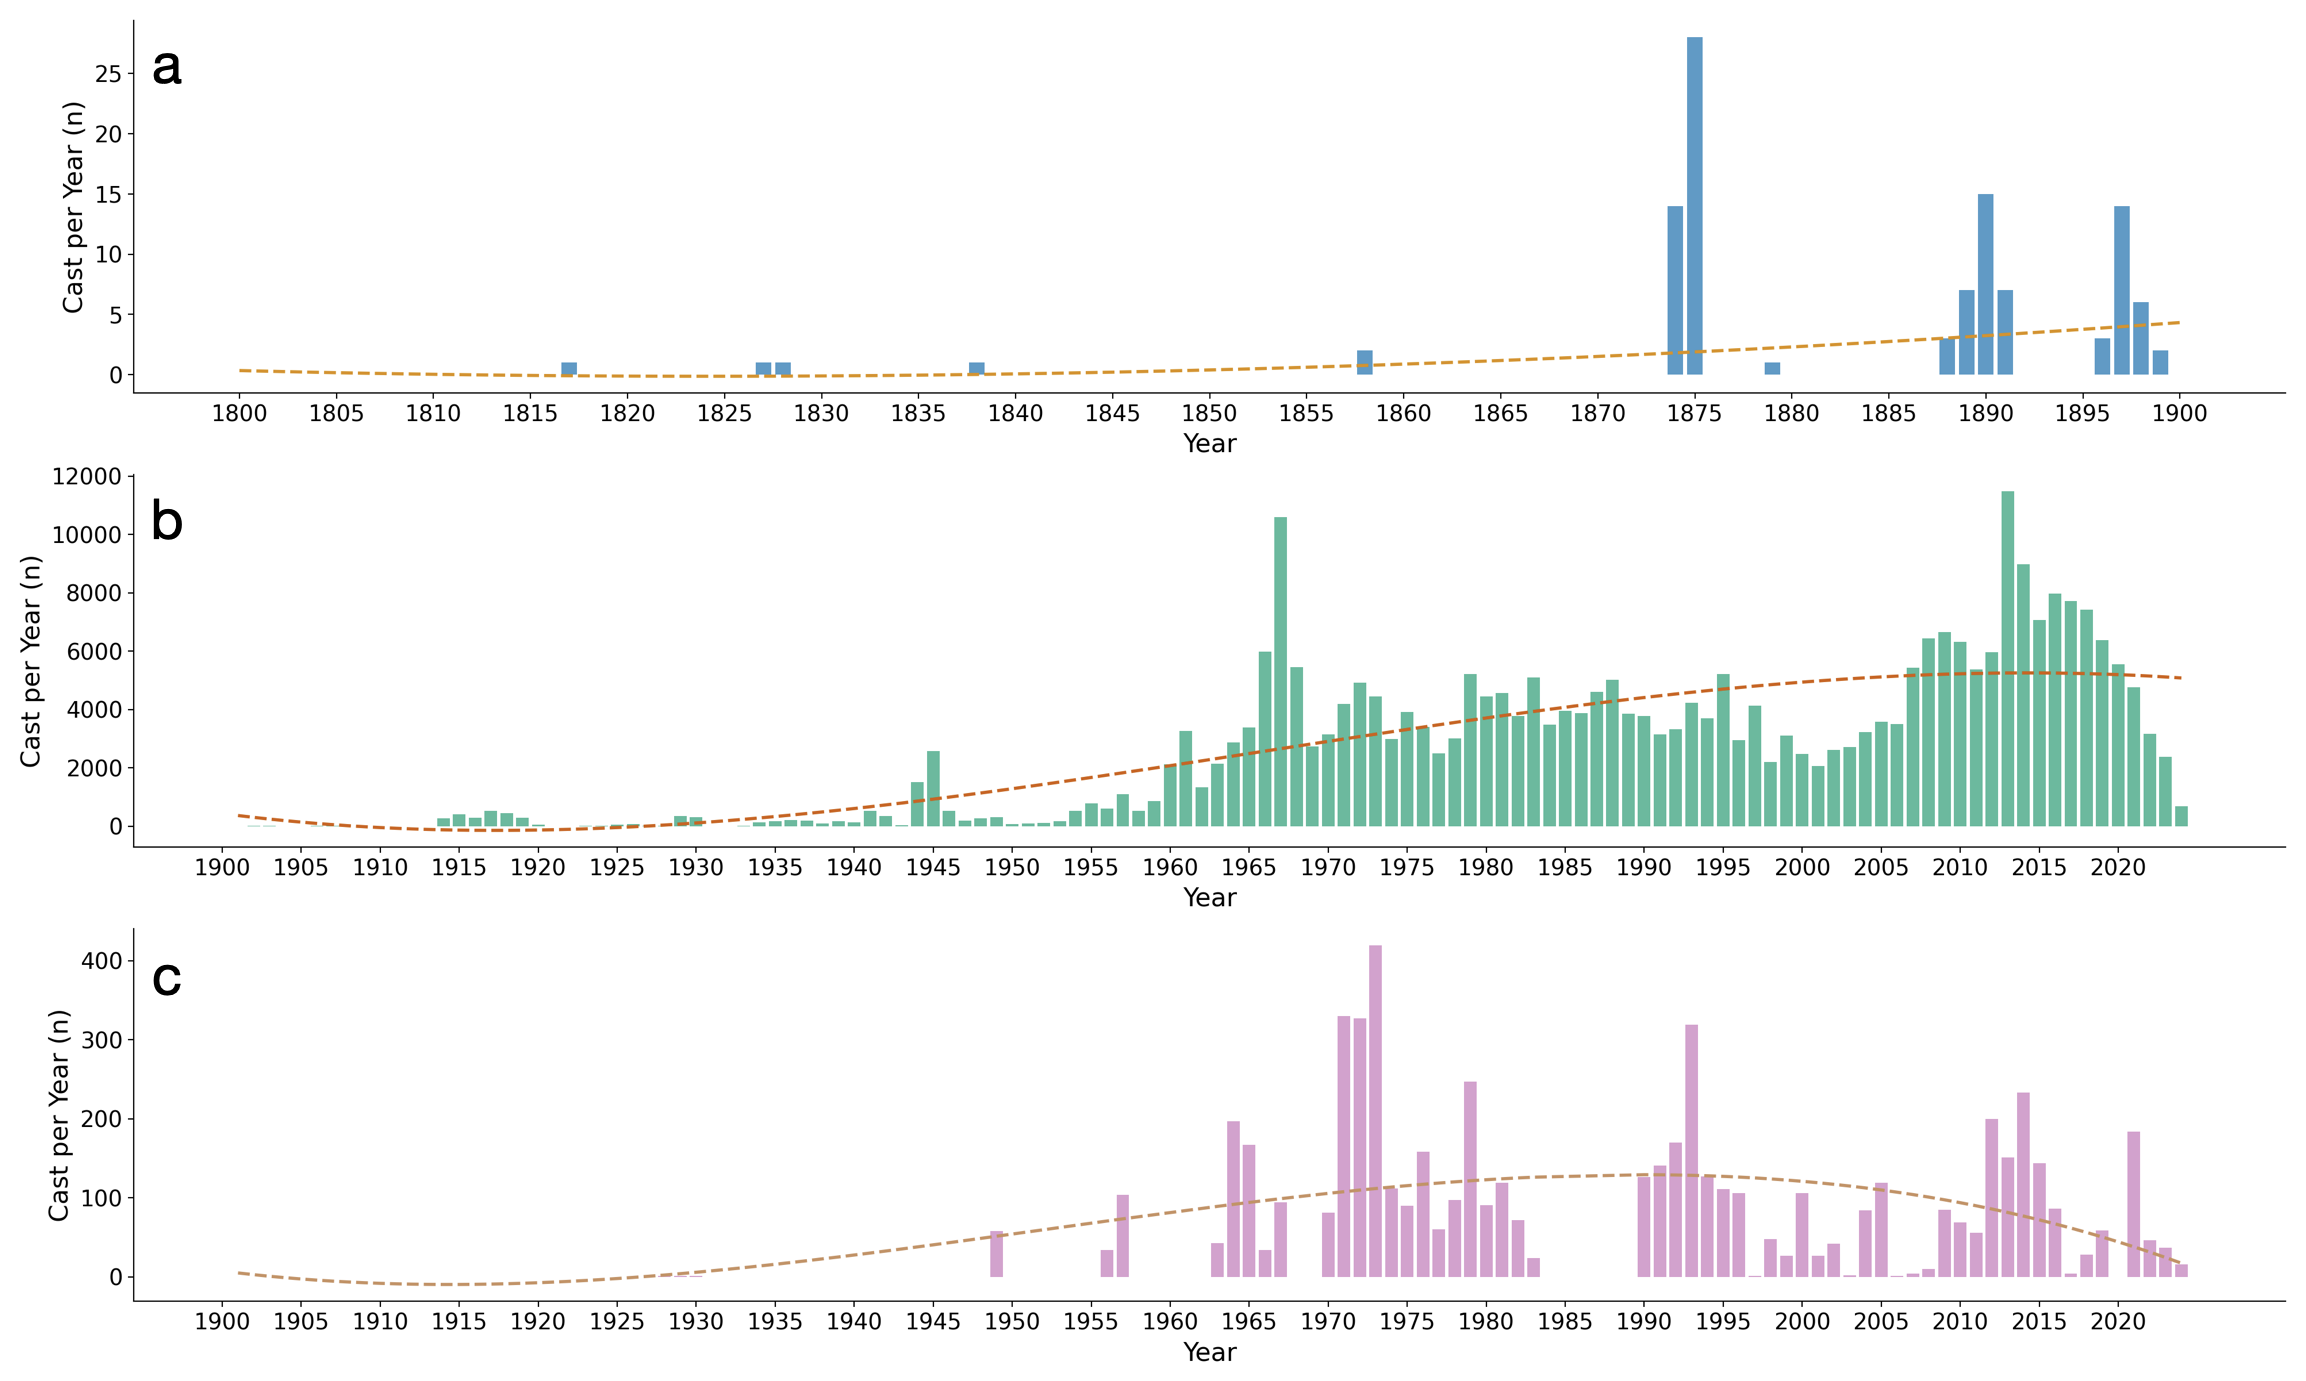
Task: Click the tall green bar at 1967
Action: (x=1280, y=672)
